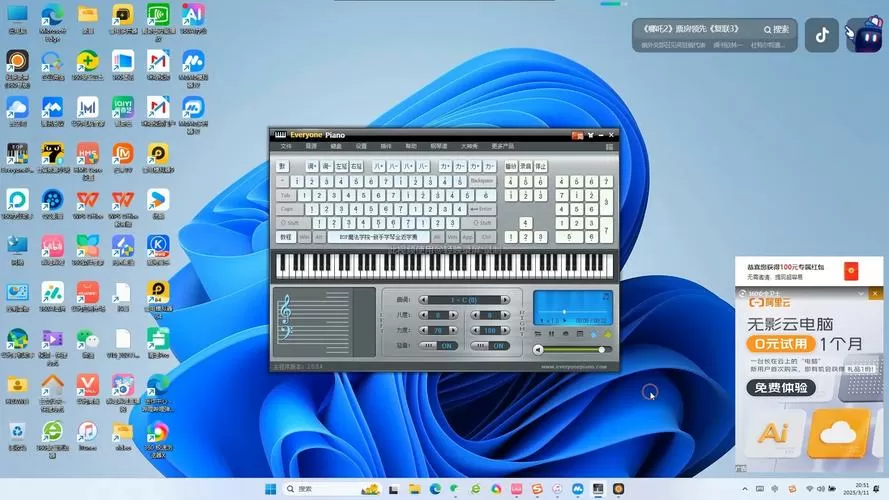889x500 pixels.
Task: Decrease left-hand 八度 with left arrow
Action: (x=423, y=315)
